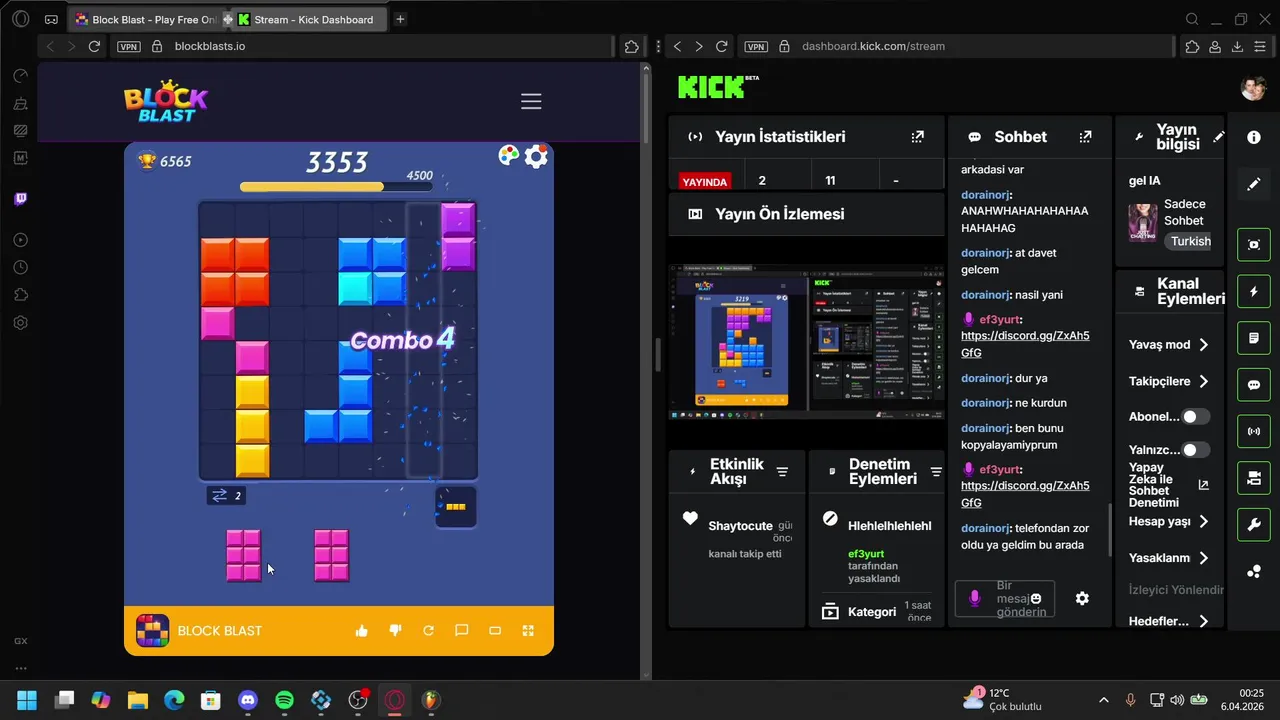The height and width of the screenshot is (720, 1280).
Task: Open Etkinlik Akışı filter menu
Action: [782, 472]
